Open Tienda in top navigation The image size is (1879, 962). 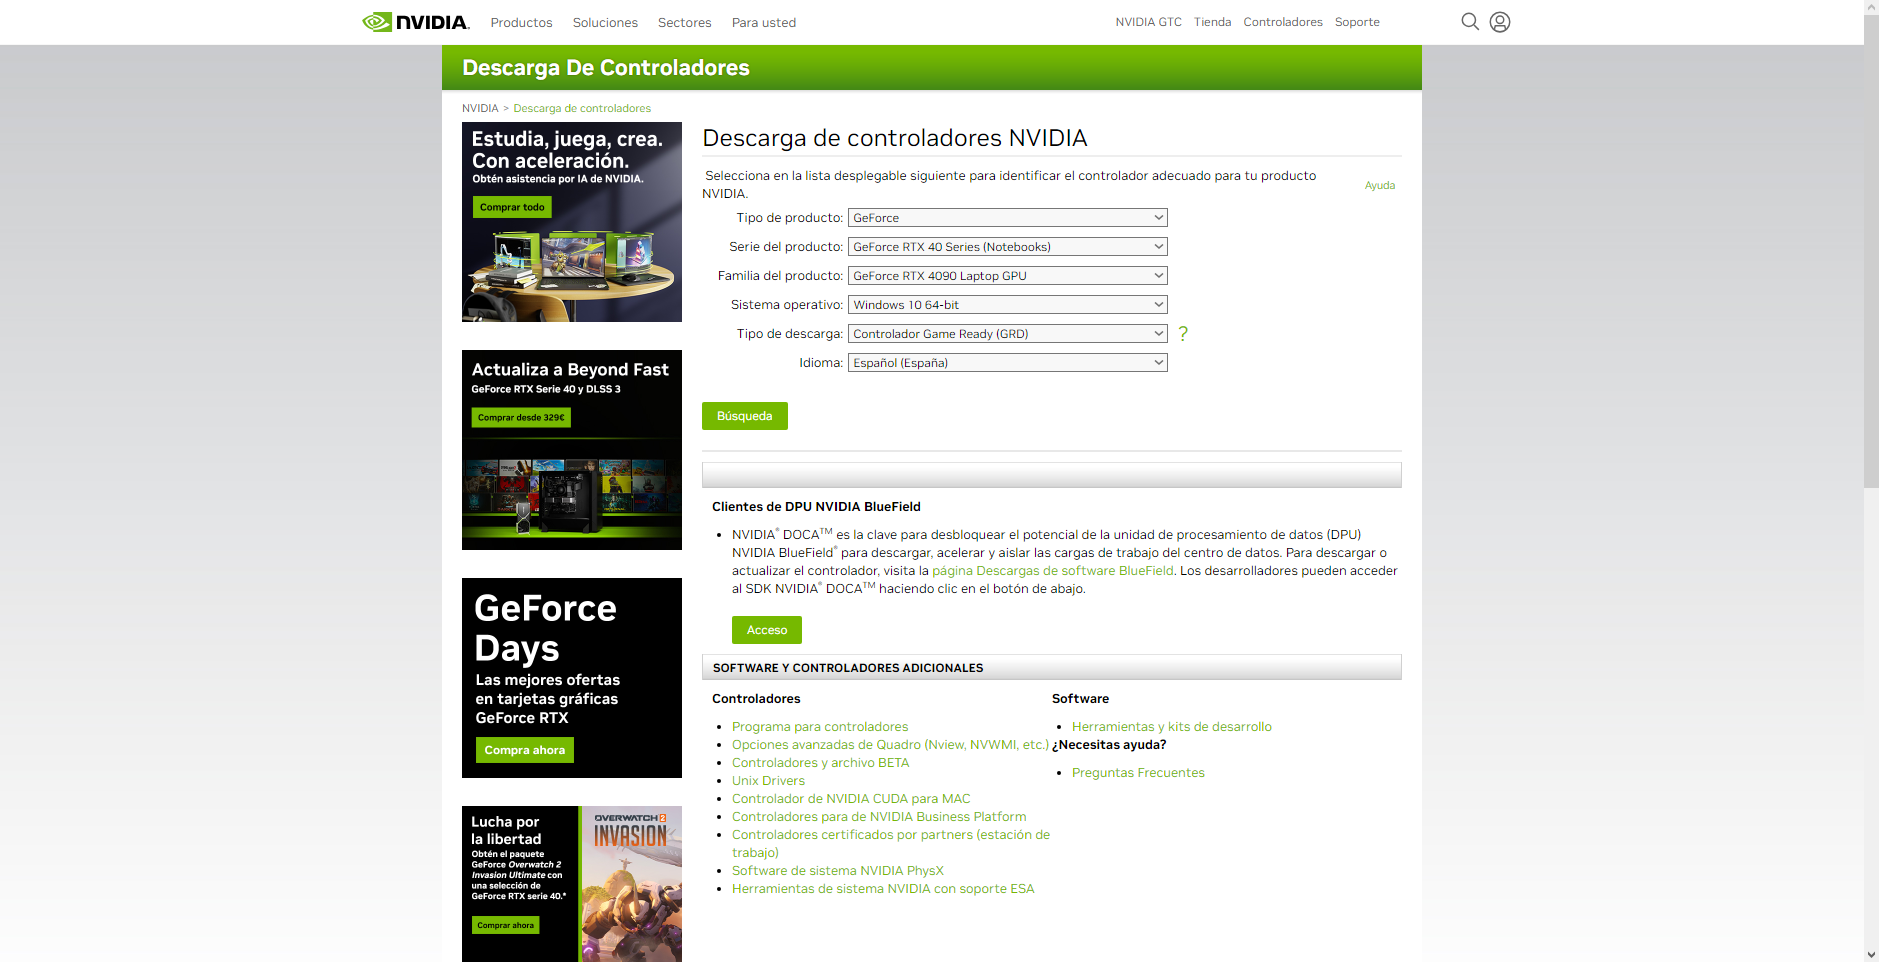coord(1212,22)
